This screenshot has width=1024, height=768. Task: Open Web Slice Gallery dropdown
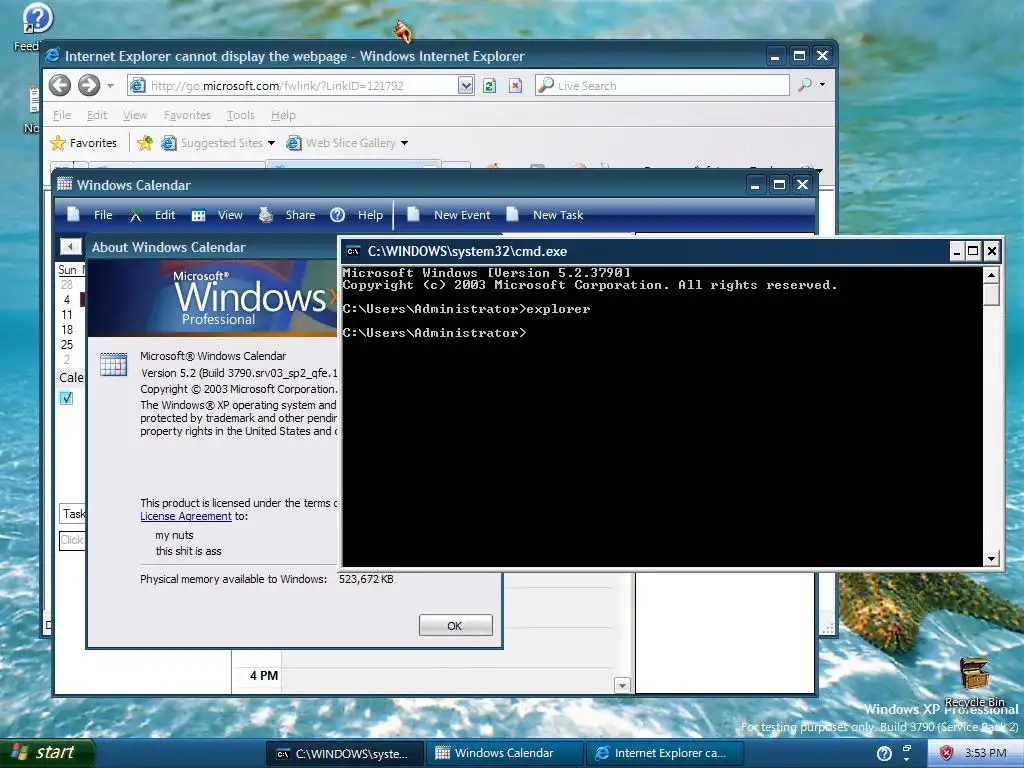coord(347,143)
